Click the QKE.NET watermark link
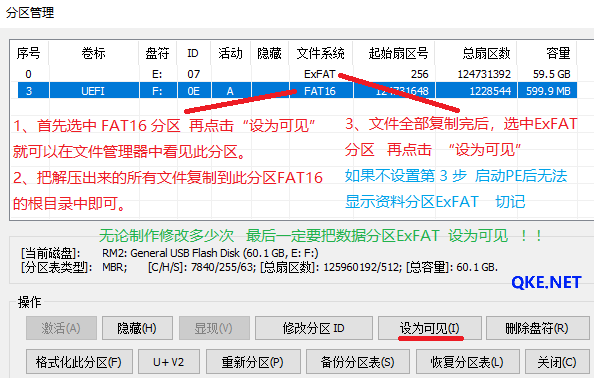This screenshot has height=378, width=594. tap(546, 283)
